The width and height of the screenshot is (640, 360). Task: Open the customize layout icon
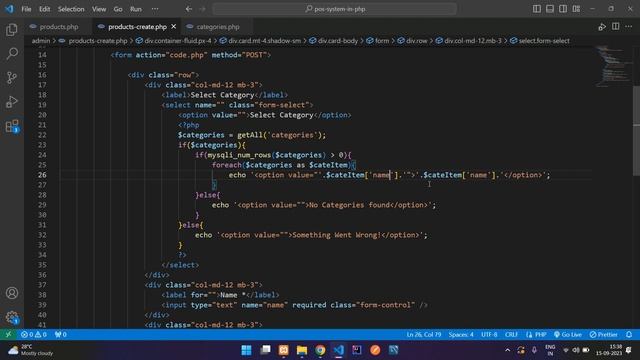point(576,9)
